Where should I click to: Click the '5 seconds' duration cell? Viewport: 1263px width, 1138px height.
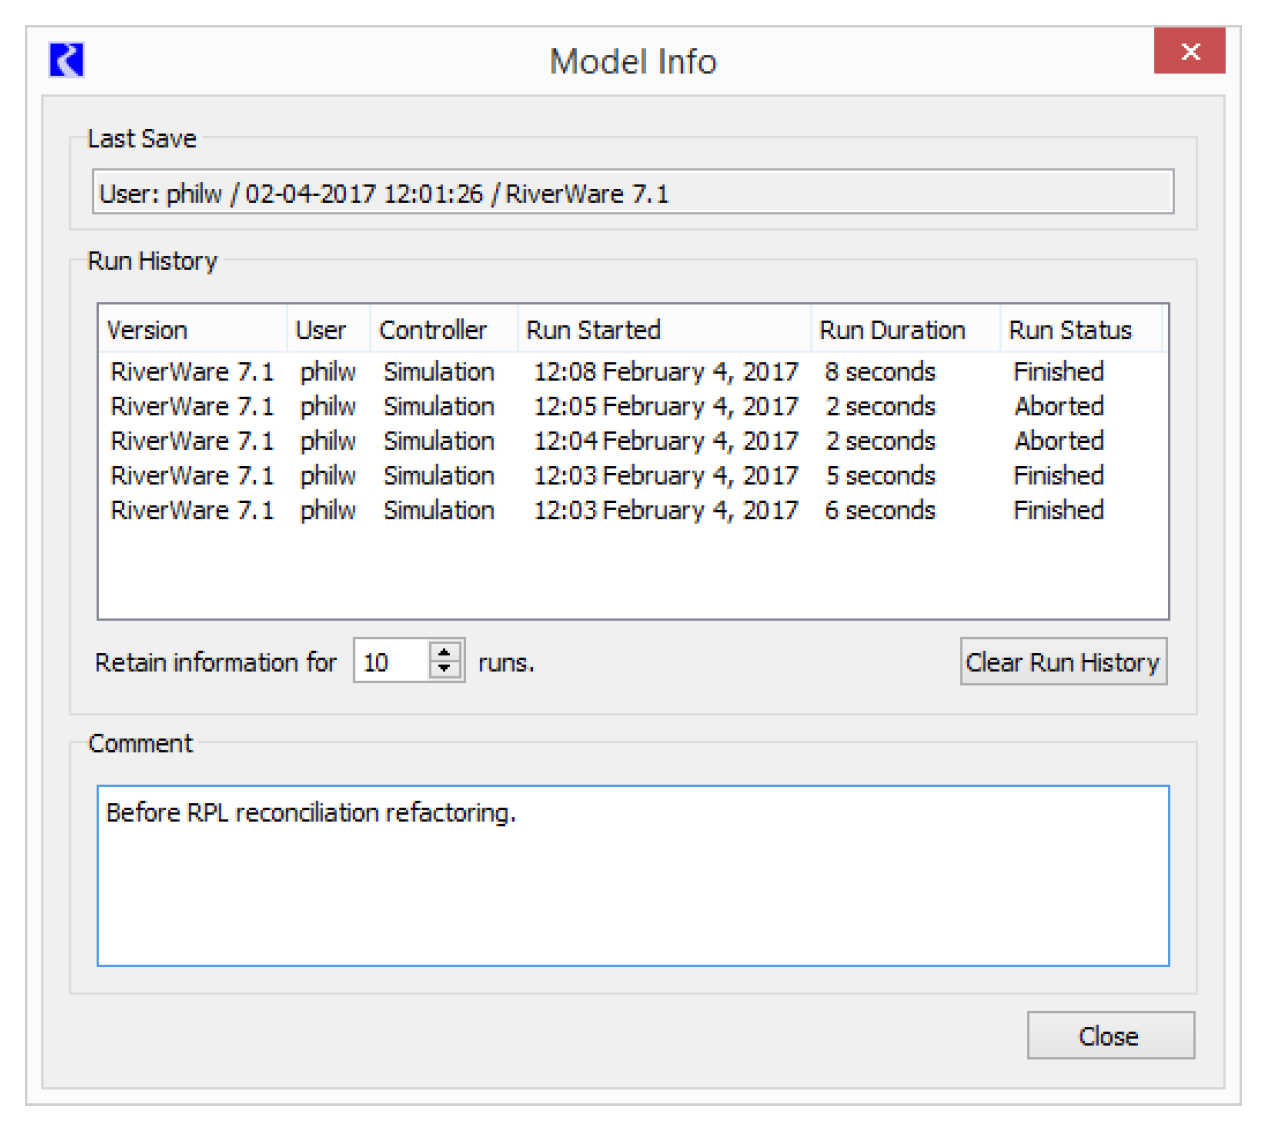pyautogui.click(x=880, y=475)
